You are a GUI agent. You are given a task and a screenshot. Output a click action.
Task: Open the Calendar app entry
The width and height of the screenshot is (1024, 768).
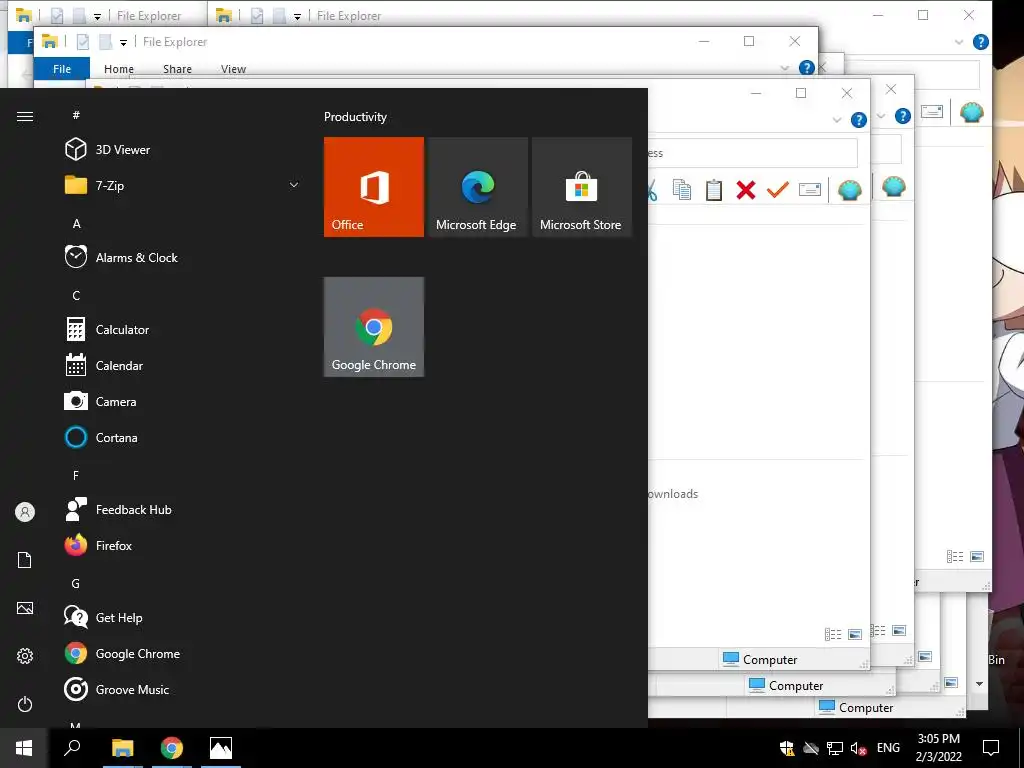point(183,366)
